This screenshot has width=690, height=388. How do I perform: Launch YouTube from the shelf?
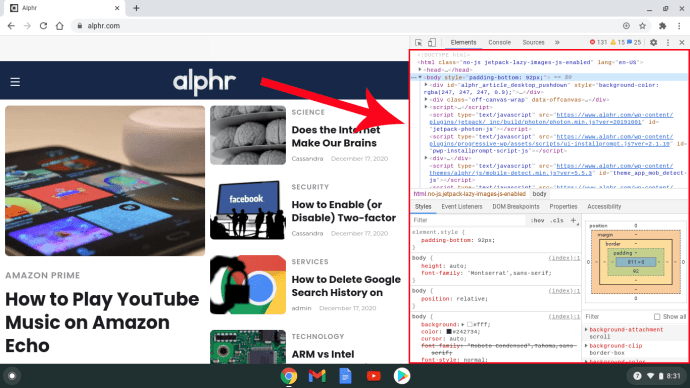coord(373,376)
